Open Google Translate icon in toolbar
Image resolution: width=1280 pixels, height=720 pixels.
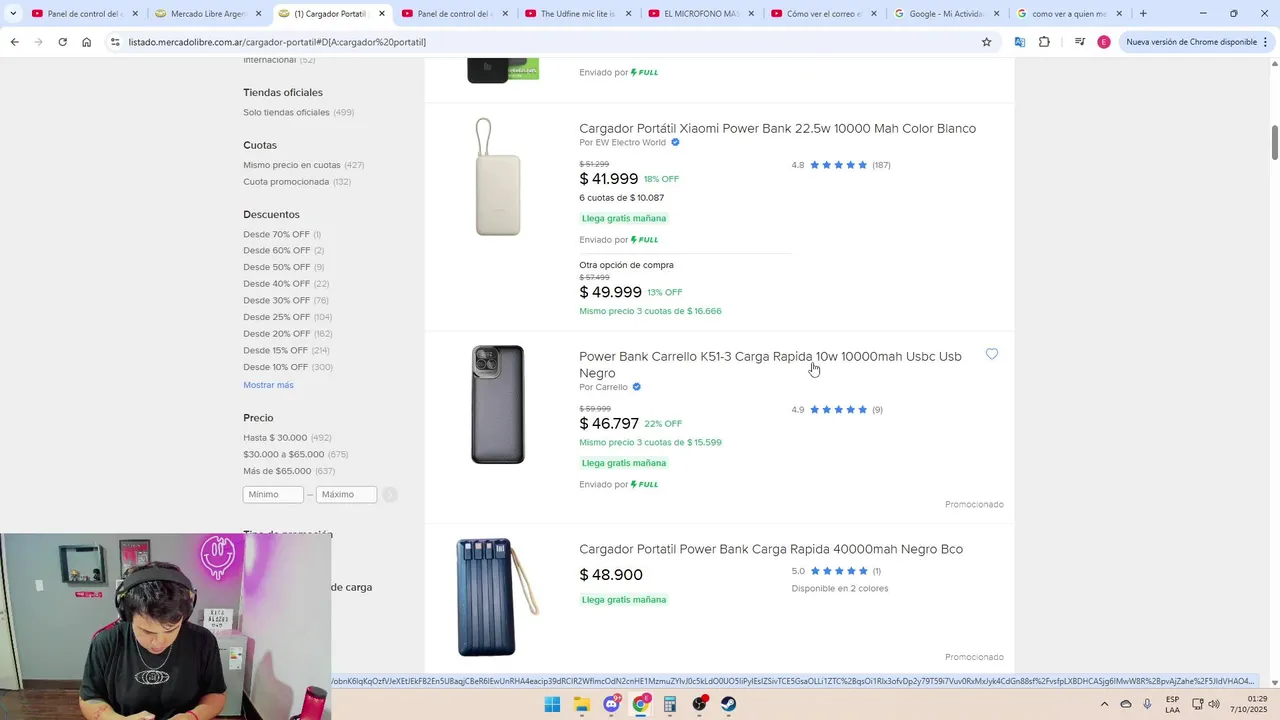[x=1019, y=42]
